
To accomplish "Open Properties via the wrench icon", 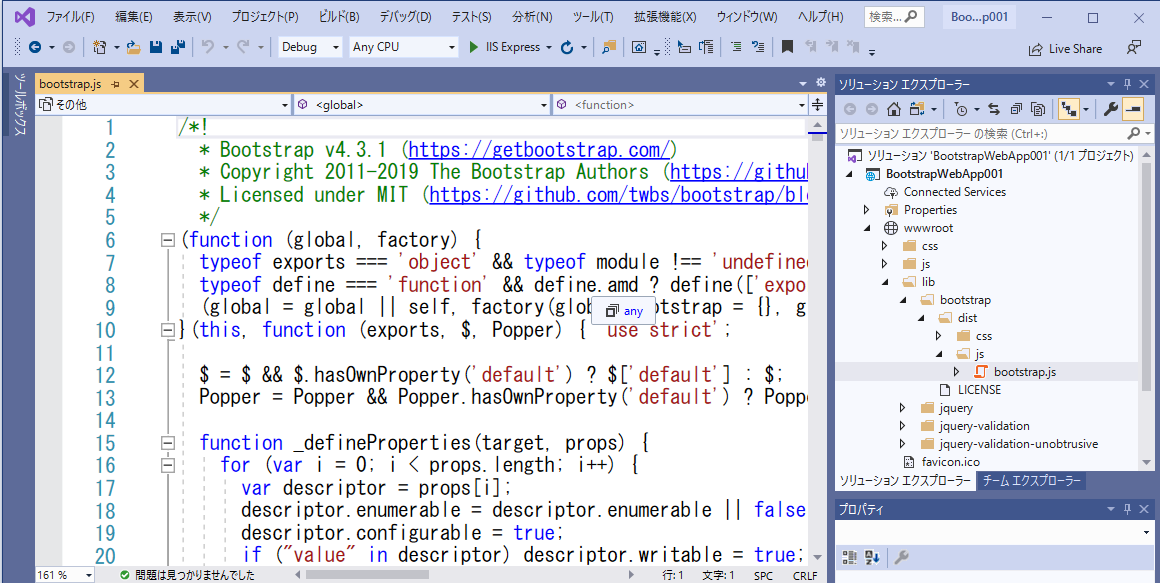I will (x=1112, y=109).
